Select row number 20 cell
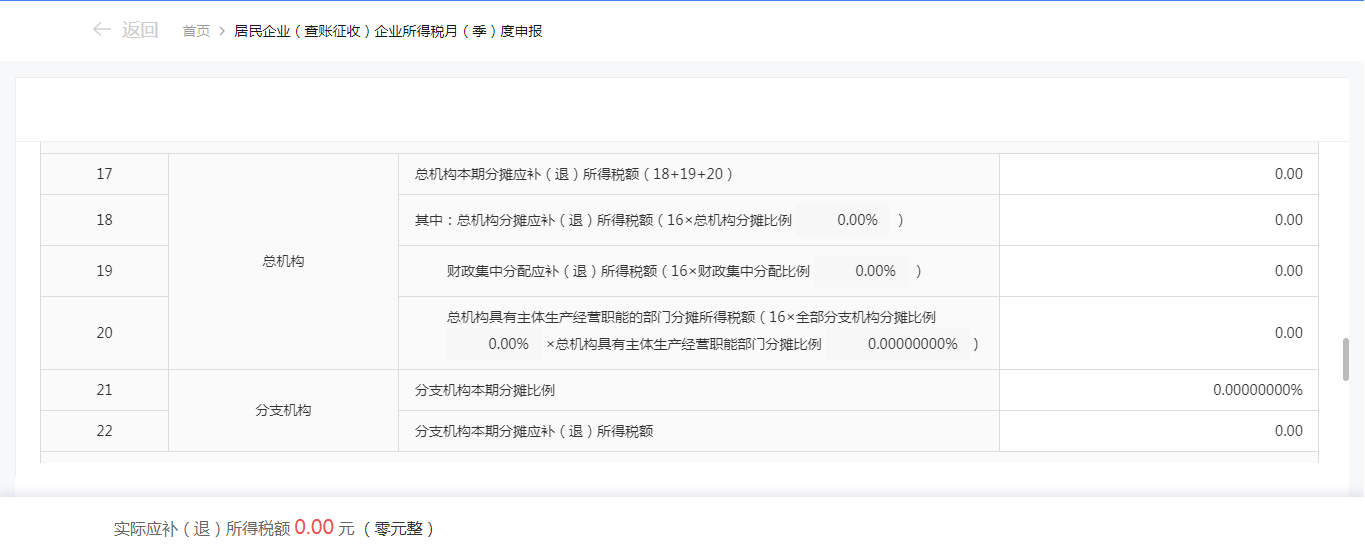 104,333
